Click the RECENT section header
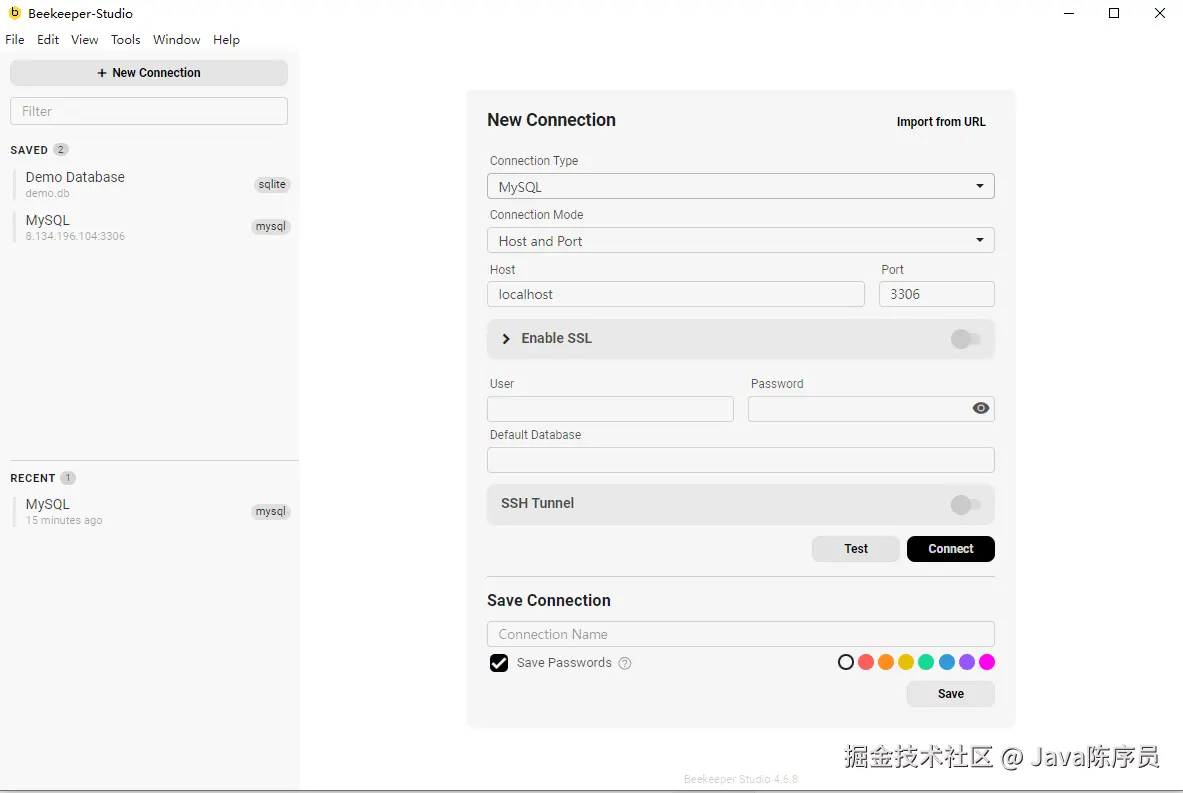This screenshot has height=793, width=1183. 32,478
